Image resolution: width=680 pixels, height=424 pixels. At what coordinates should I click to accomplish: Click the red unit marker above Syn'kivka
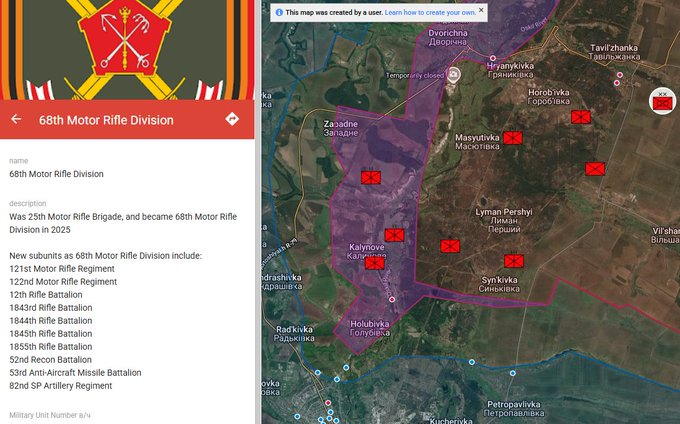click(514, 260)
